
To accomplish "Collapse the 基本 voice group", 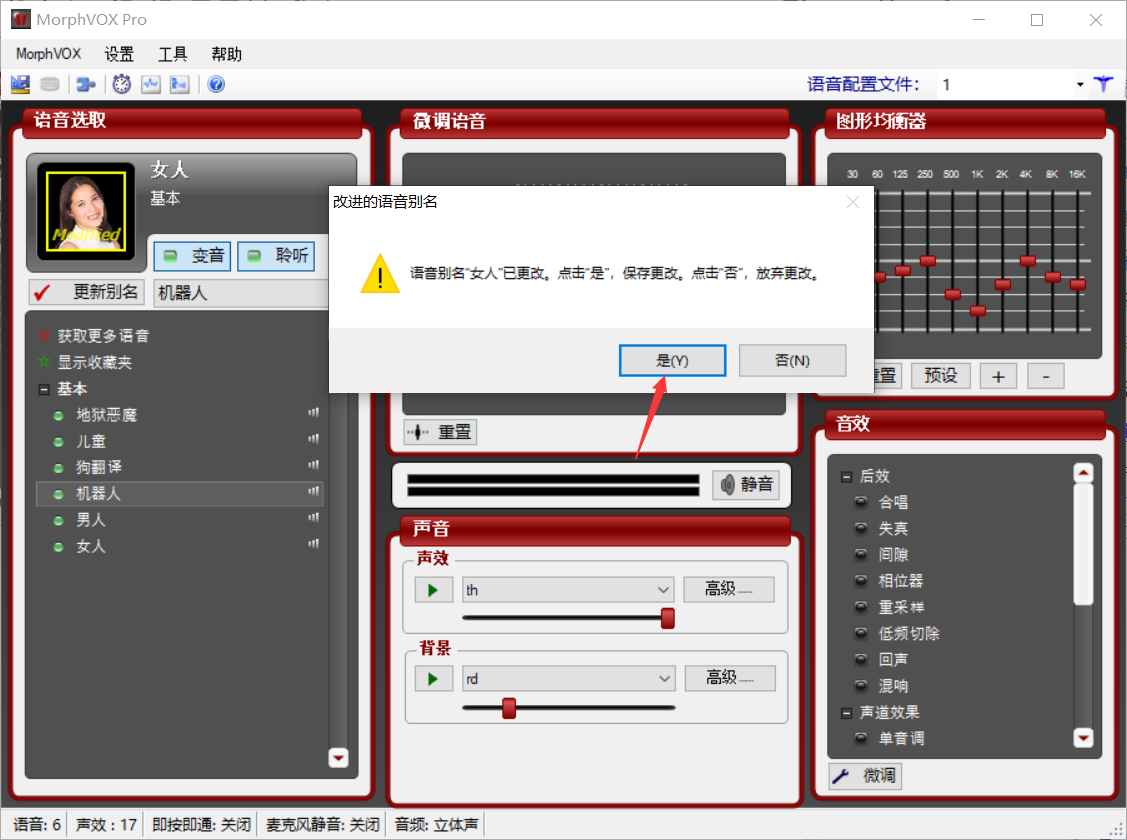I will (44, 389).
